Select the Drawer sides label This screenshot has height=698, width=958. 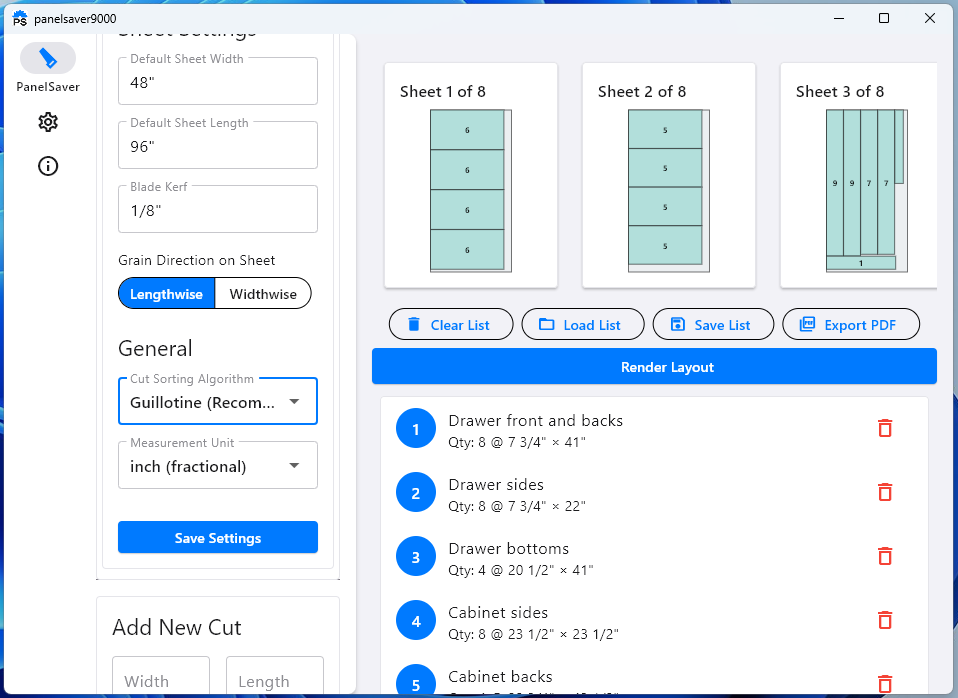coord(495,485)
